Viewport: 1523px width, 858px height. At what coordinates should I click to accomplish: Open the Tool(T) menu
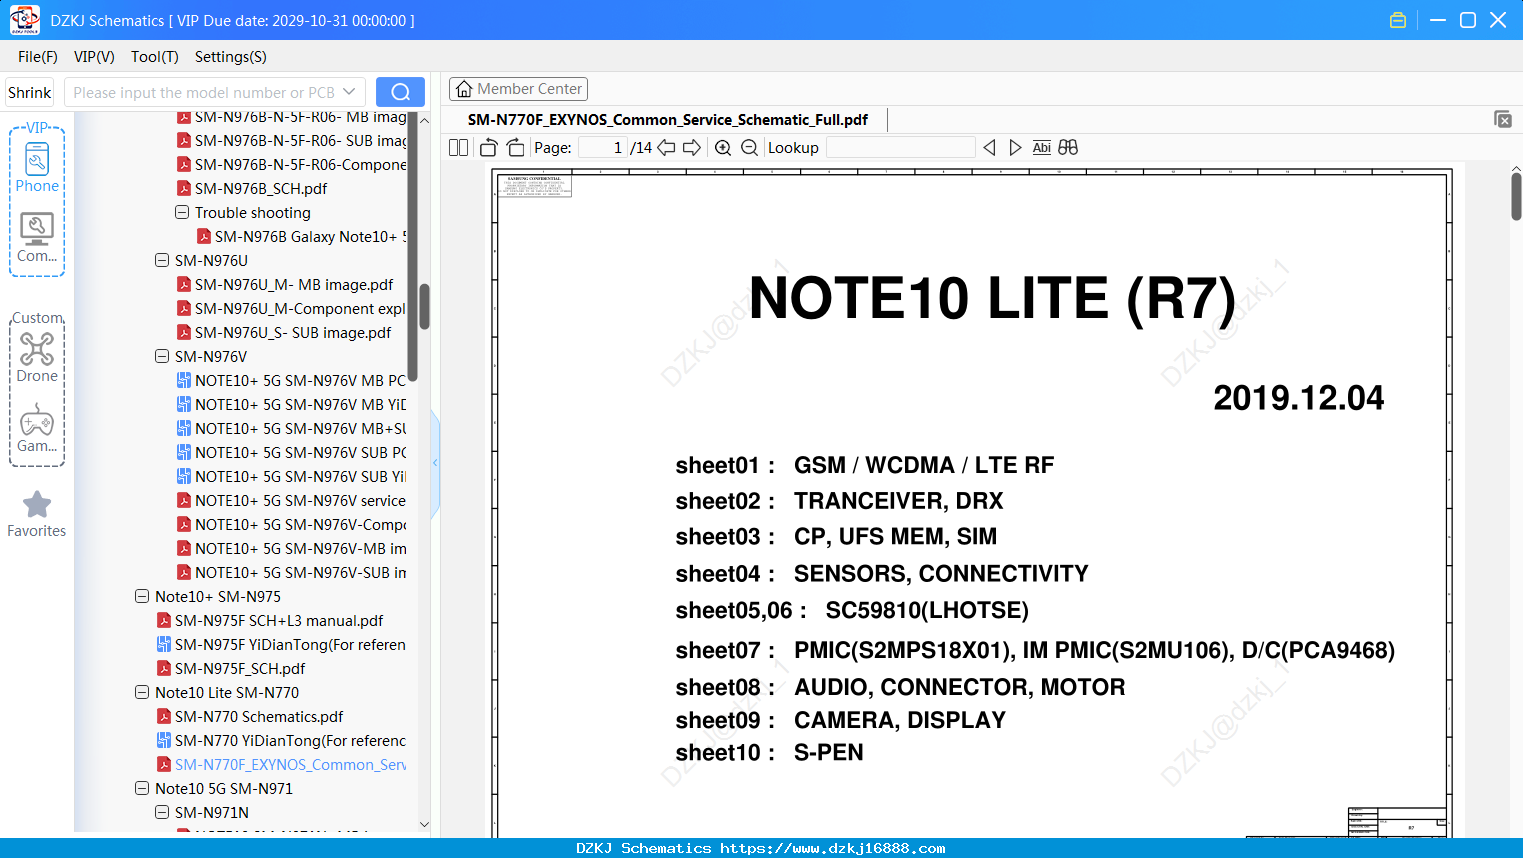[155, 57]
